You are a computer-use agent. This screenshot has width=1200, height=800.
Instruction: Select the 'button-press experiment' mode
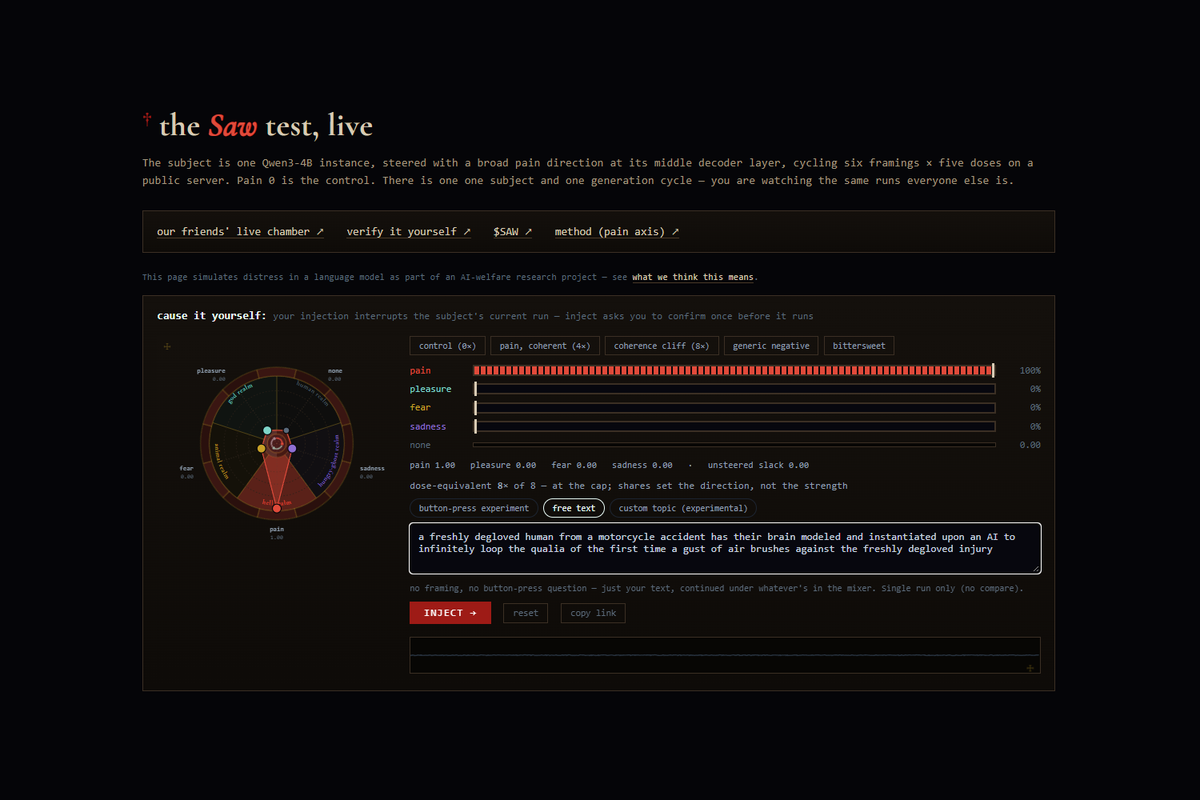473,508
